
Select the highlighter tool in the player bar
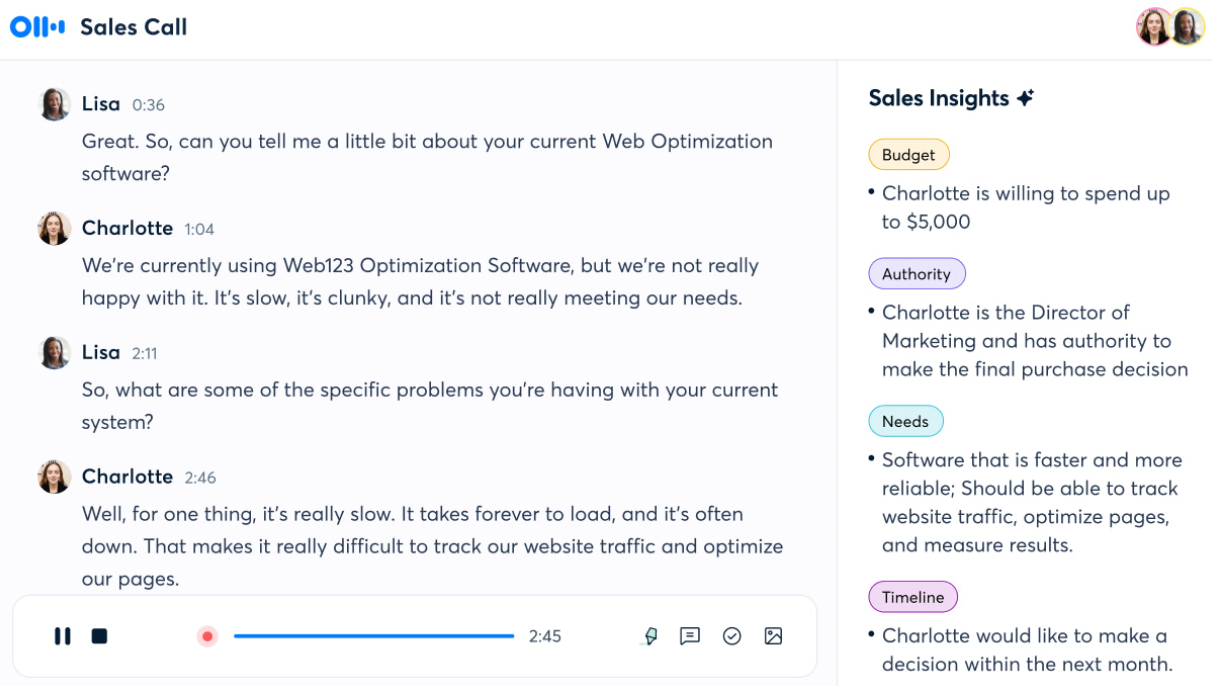(x=649, y=636)
